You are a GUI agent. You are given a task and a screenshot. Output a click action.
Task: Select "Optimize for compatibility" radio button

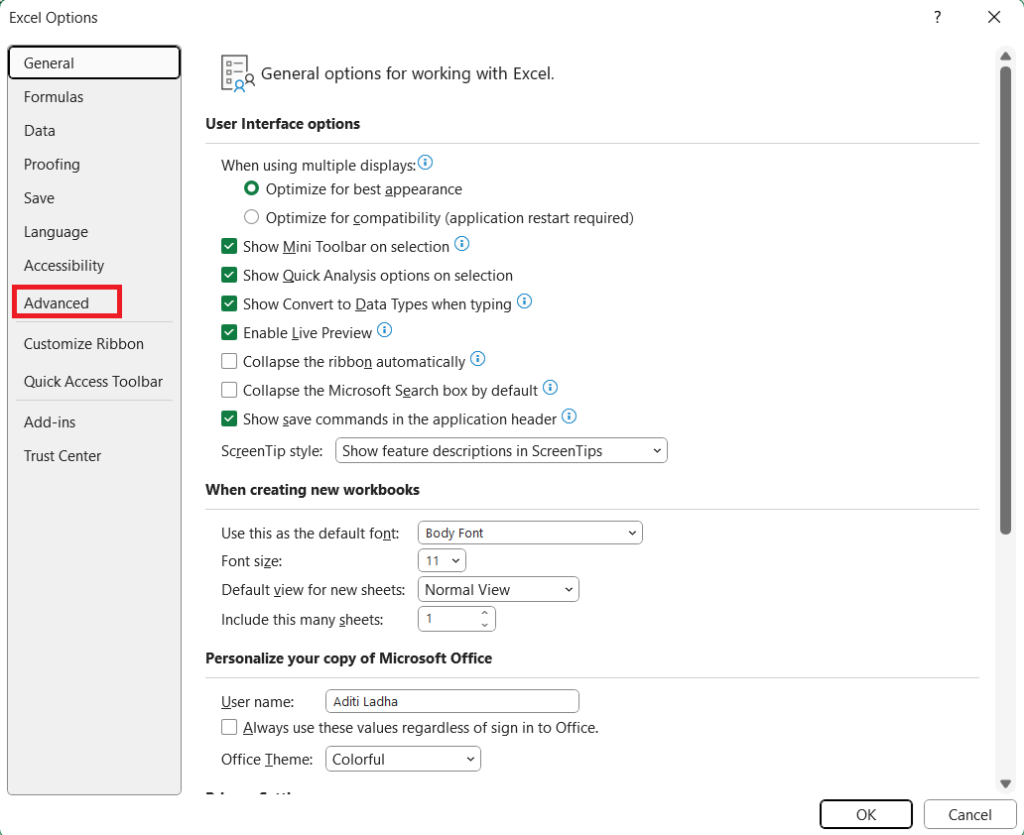click(x=251, y=216)
